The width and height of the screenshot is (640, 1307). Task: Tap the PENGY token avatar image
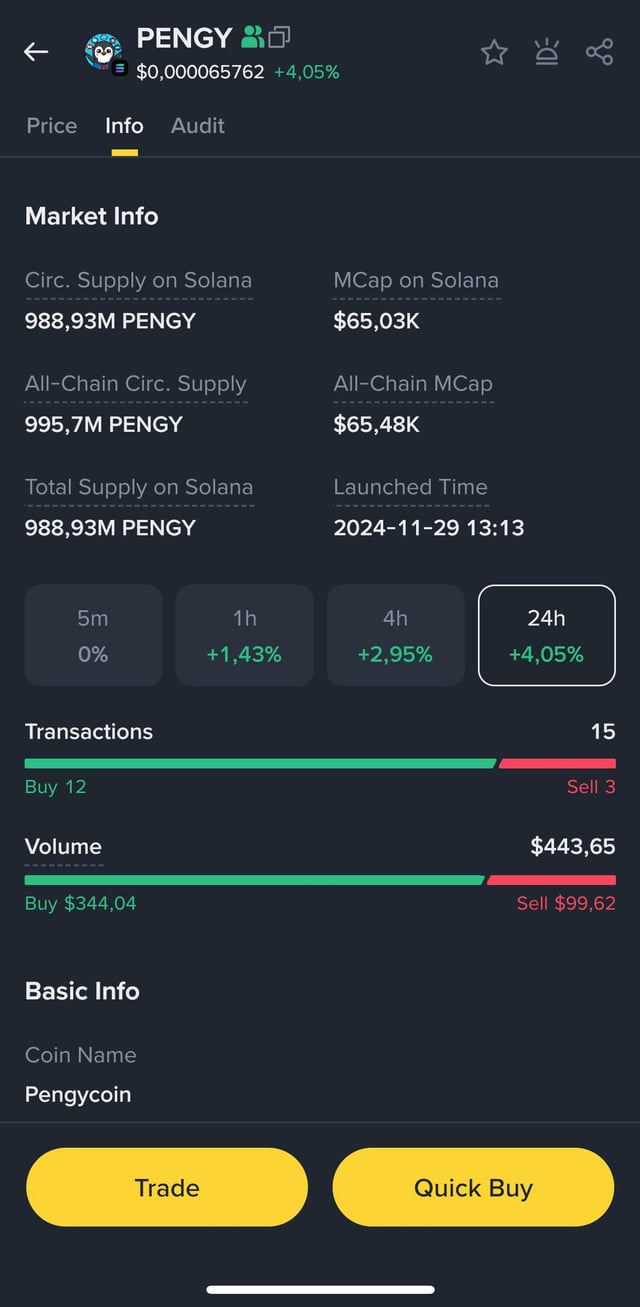point(104,52)
